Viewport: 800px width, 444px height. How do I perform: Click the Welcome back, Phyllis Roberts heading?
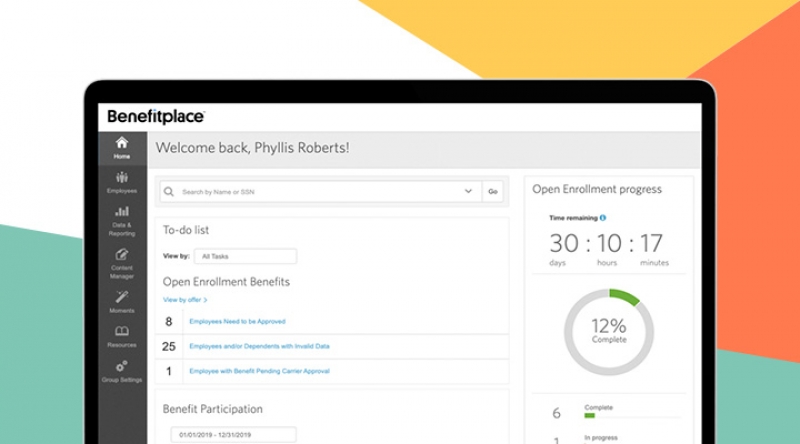(x=253, y=148)
